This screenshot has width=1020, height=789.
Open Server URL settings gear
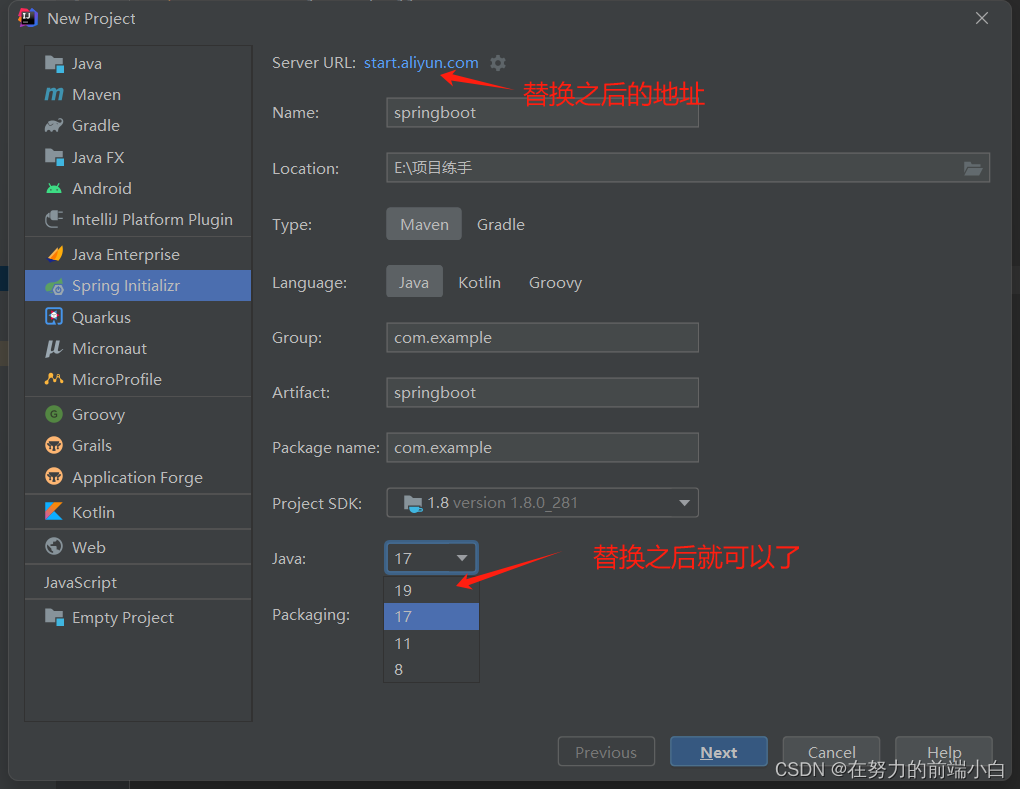(498, 63)
